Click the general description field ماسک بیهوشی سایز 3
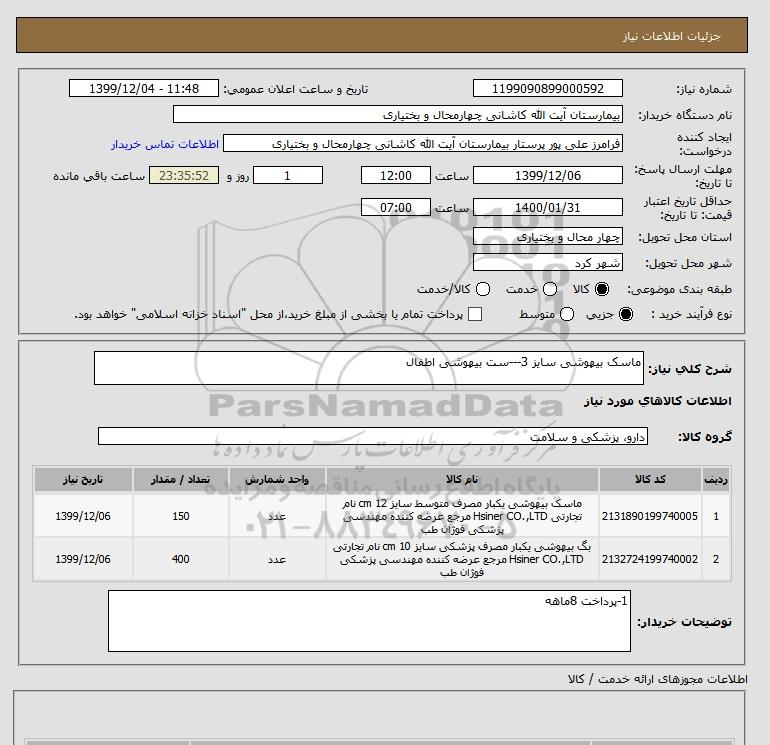This screenshot has height=745, width=770. 369,368
